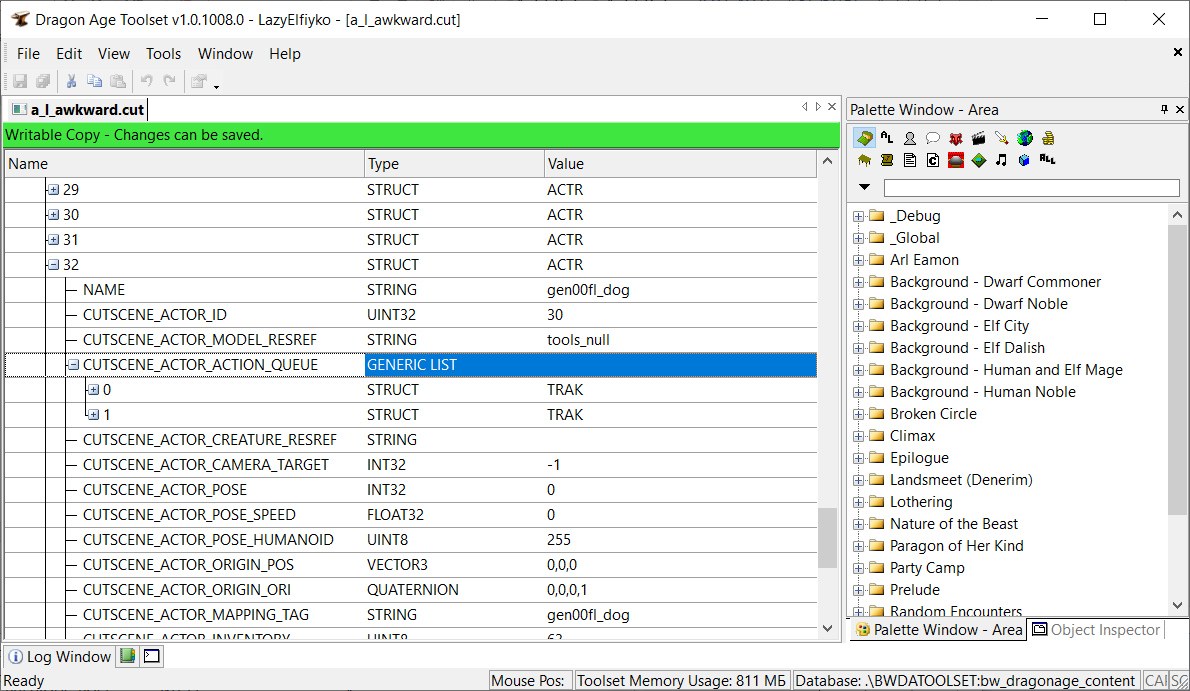Select the Area palette icon
Viewport: 1190px width, 691px height.
864,137
